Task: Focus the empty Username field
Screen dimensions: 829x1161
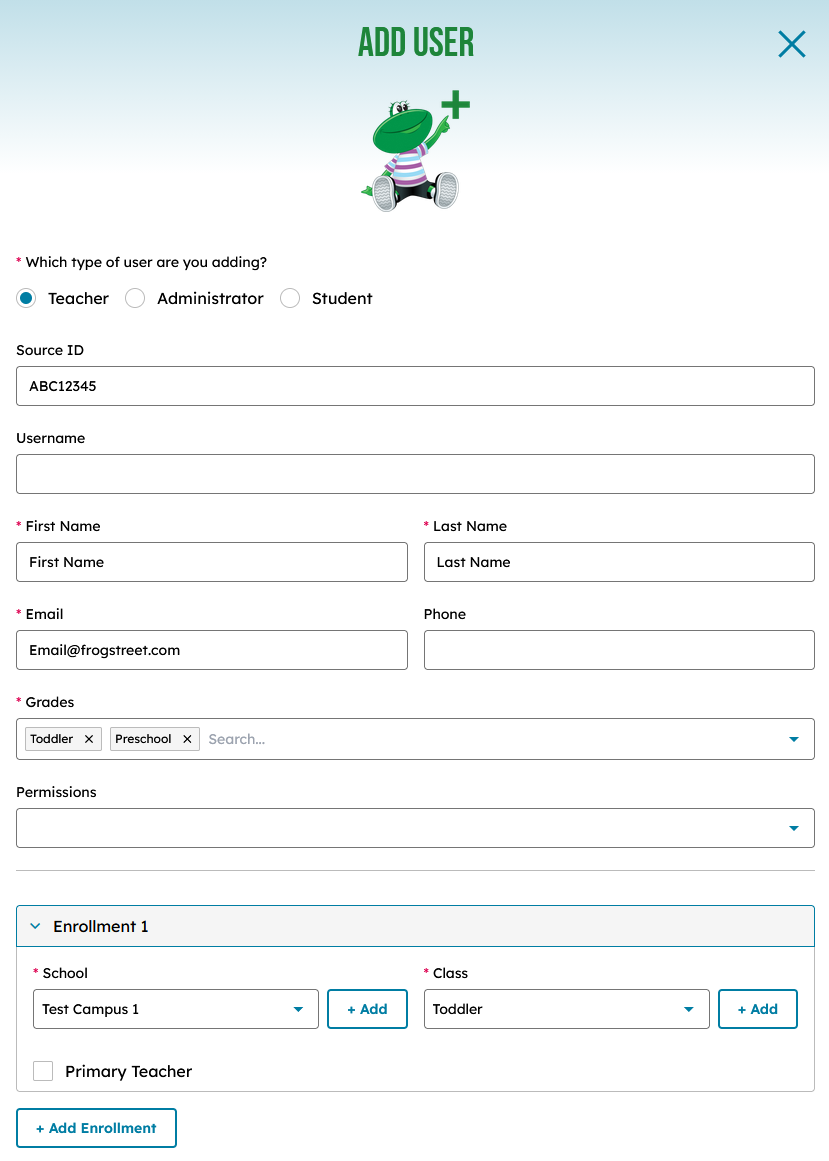Action: pos(415,474)
